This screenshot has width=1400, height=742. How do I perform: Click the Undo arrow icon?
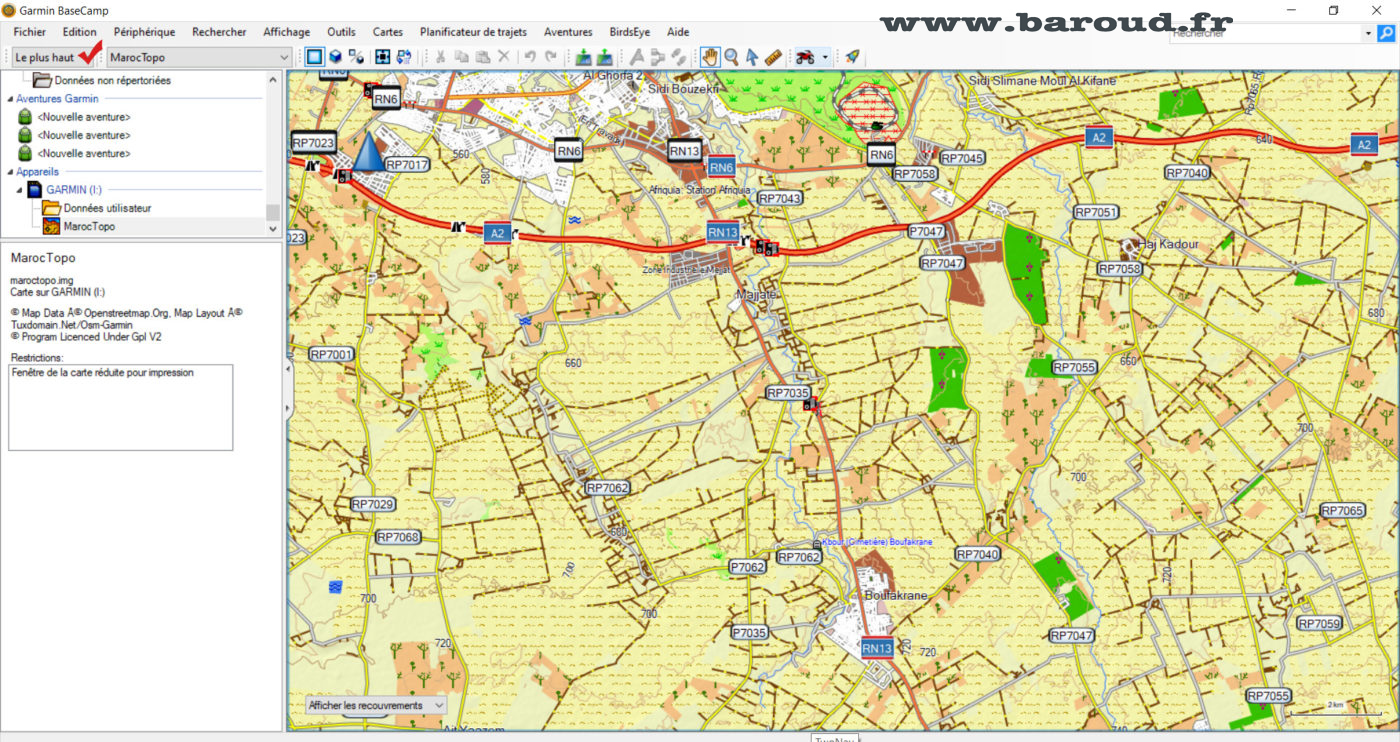click(x=530, y=57)
